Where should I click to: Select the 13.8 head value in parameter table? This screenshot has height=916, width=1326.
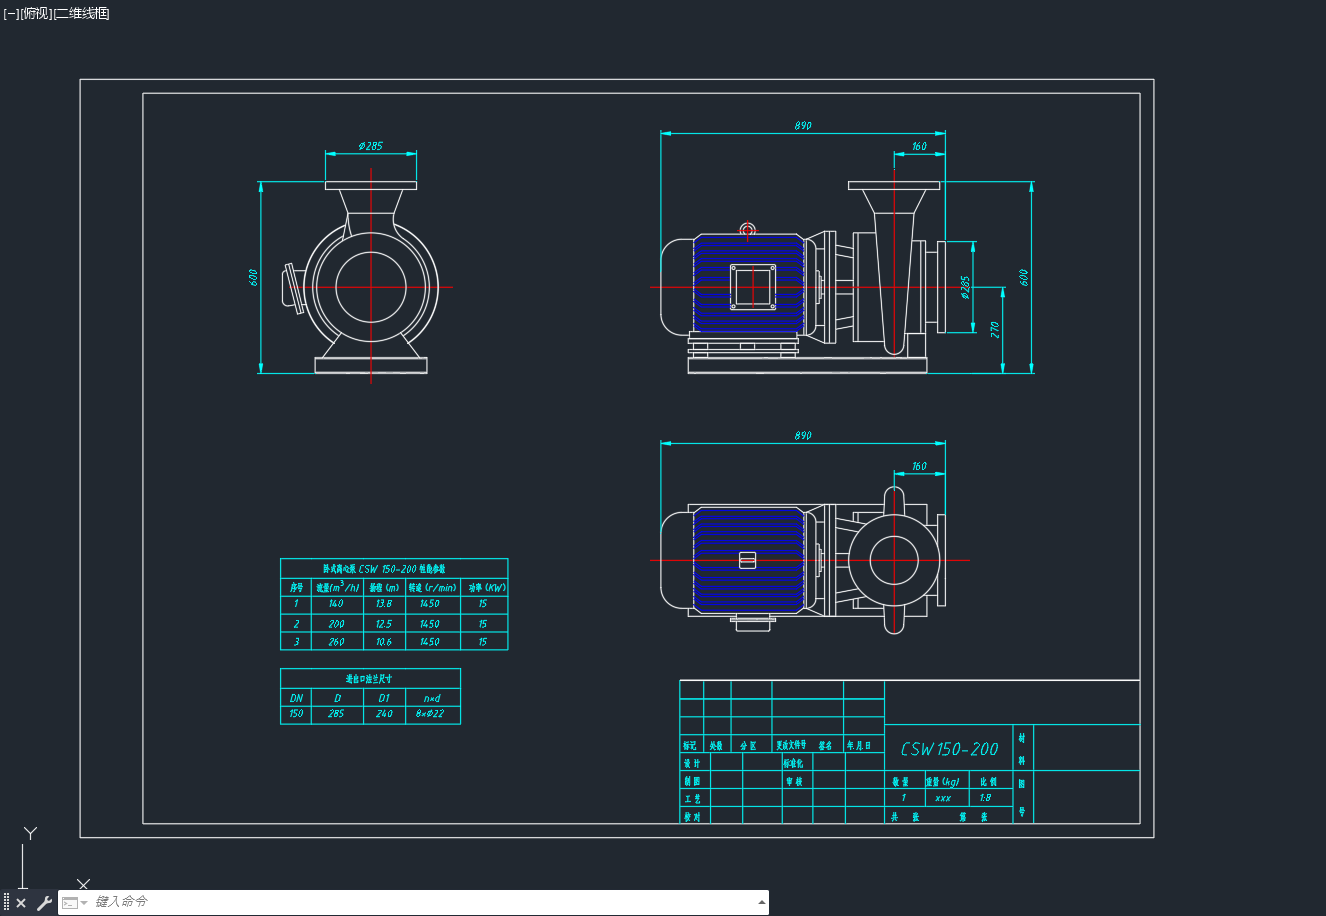click(384, 604)
